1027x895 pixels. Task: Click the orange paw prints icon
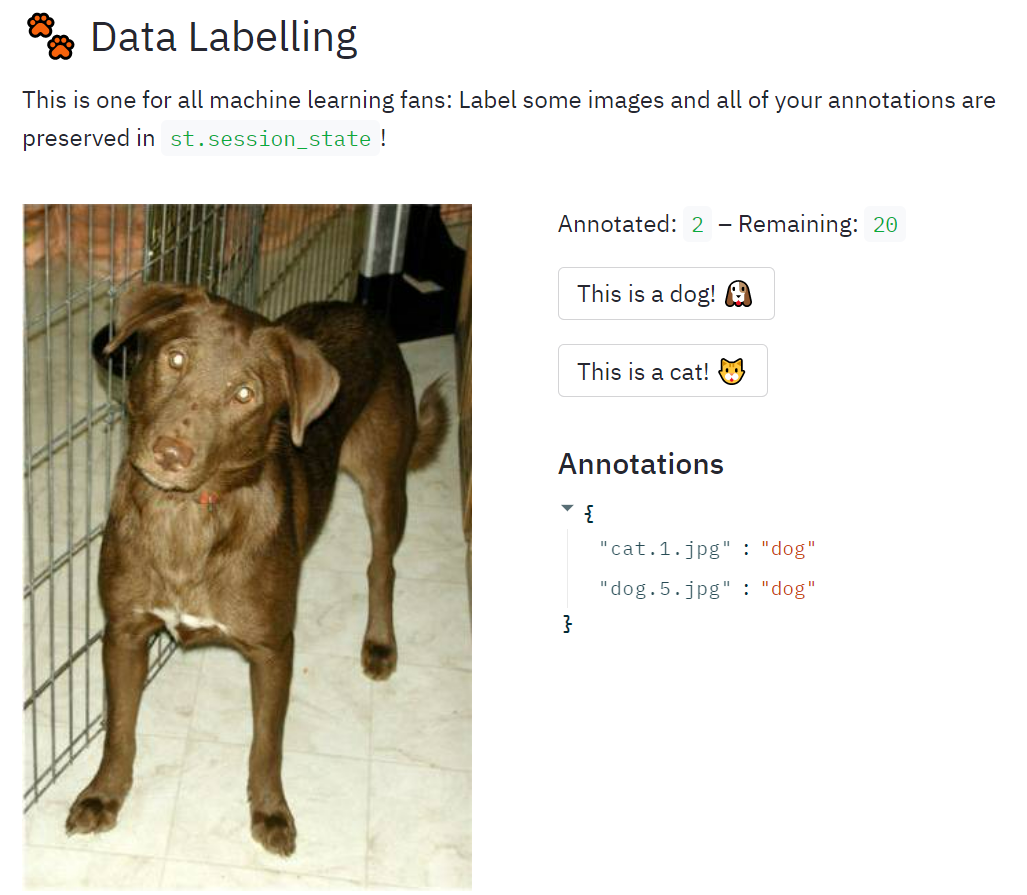50,36
